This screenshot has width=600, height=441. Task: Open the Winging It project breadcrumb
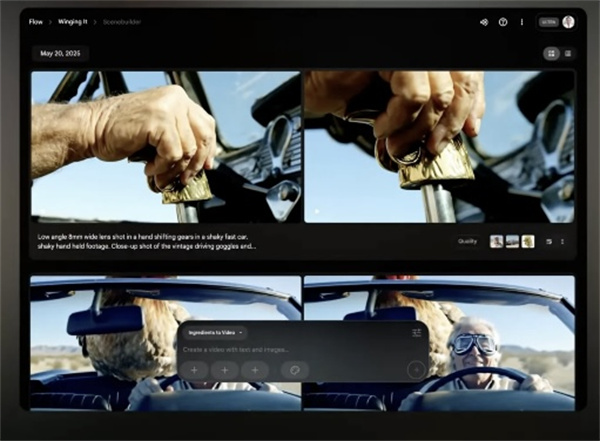tap(73, 22)
